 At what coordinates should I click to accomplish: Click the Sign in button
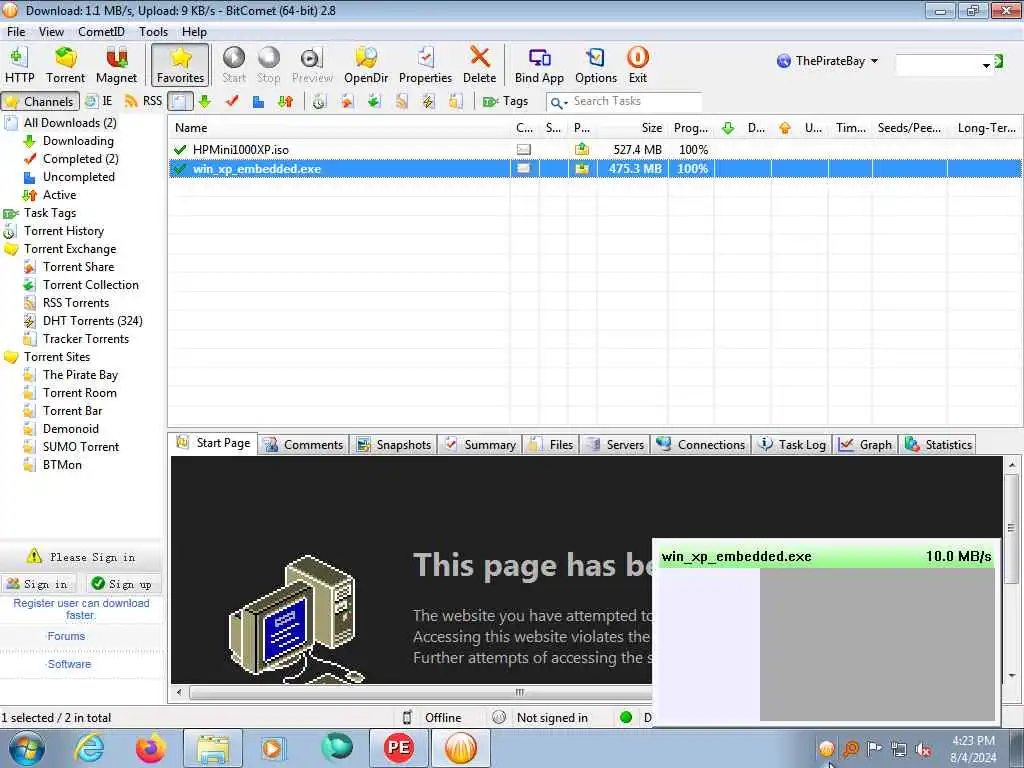pos(38,584)
